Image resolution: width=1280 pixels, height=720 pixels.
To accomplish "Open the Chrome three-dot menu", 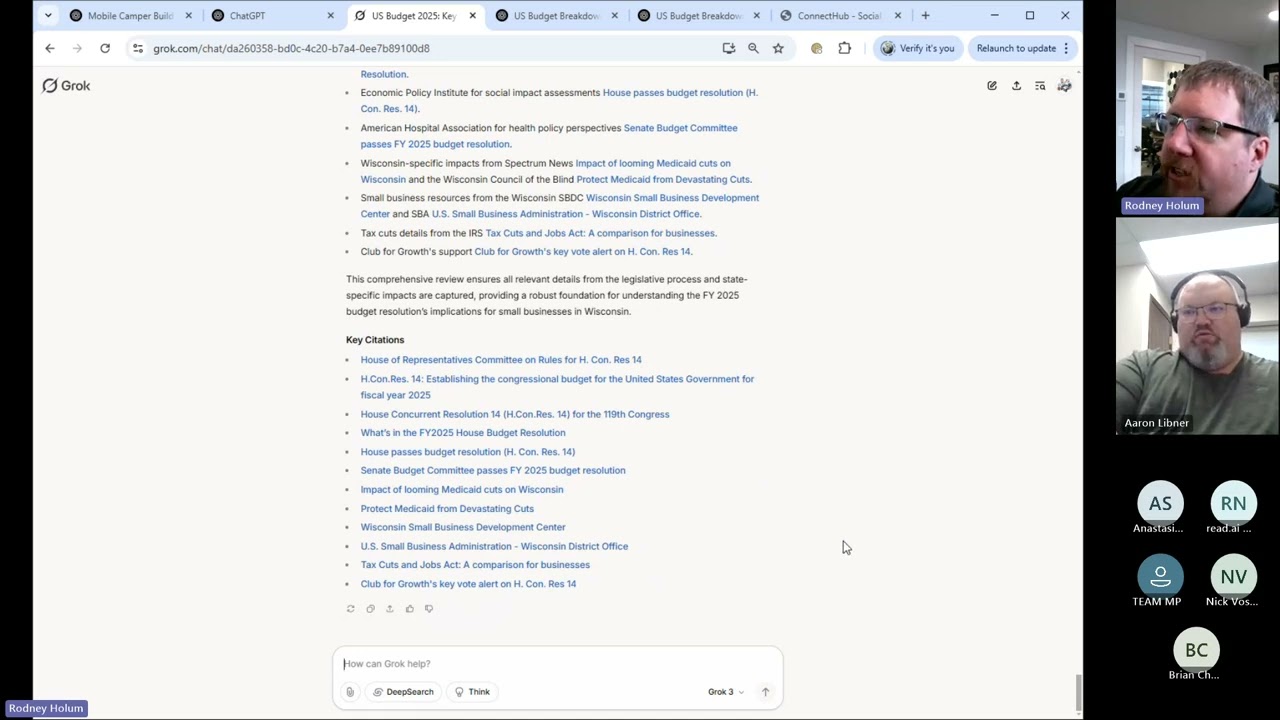I will pos(1066,48).
